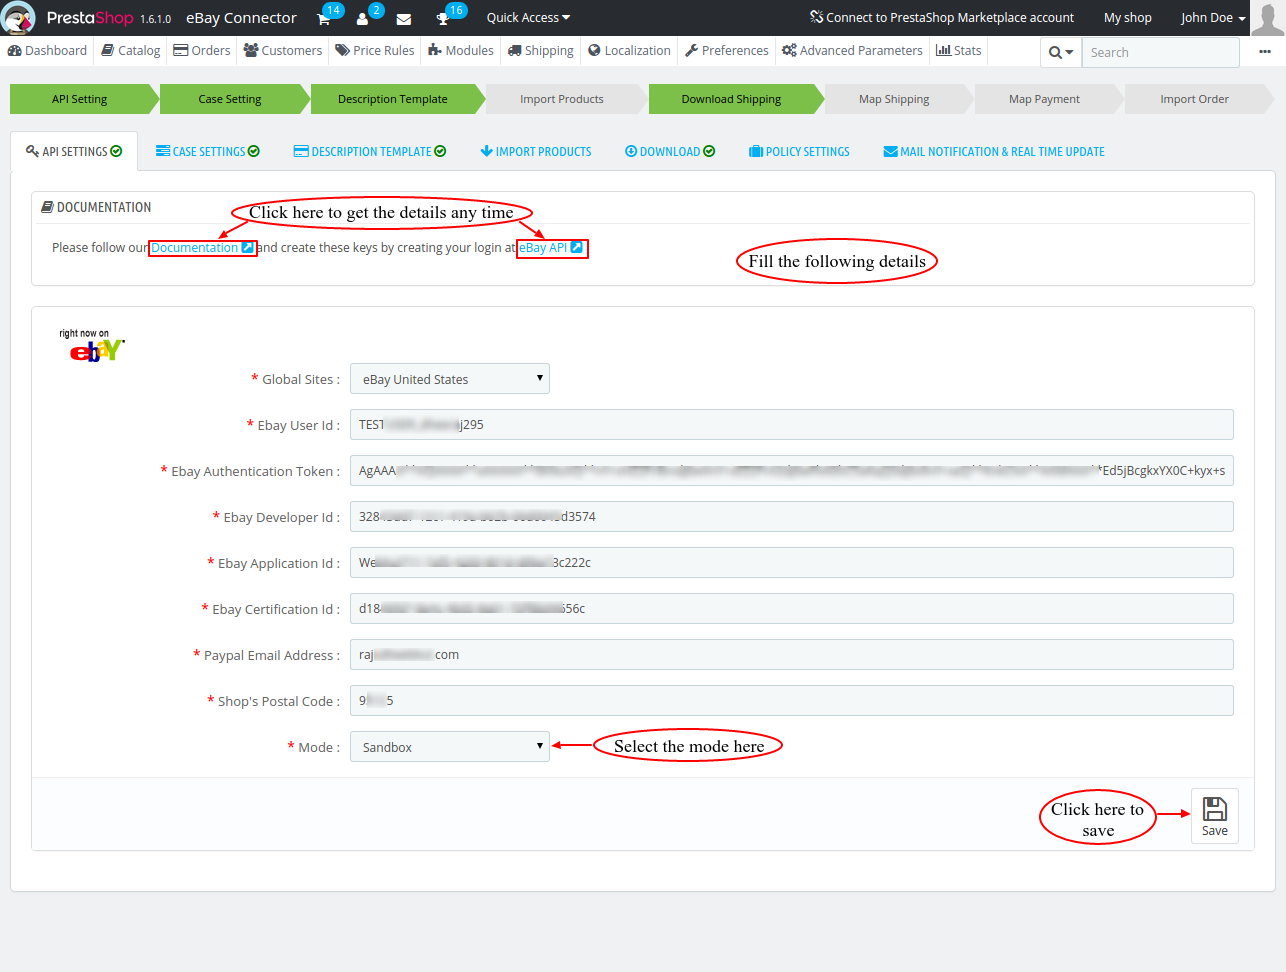This screenshot has height=972, width=1286.
Task: Open the Global Sites dropdown
Action: tap(450, 379)
